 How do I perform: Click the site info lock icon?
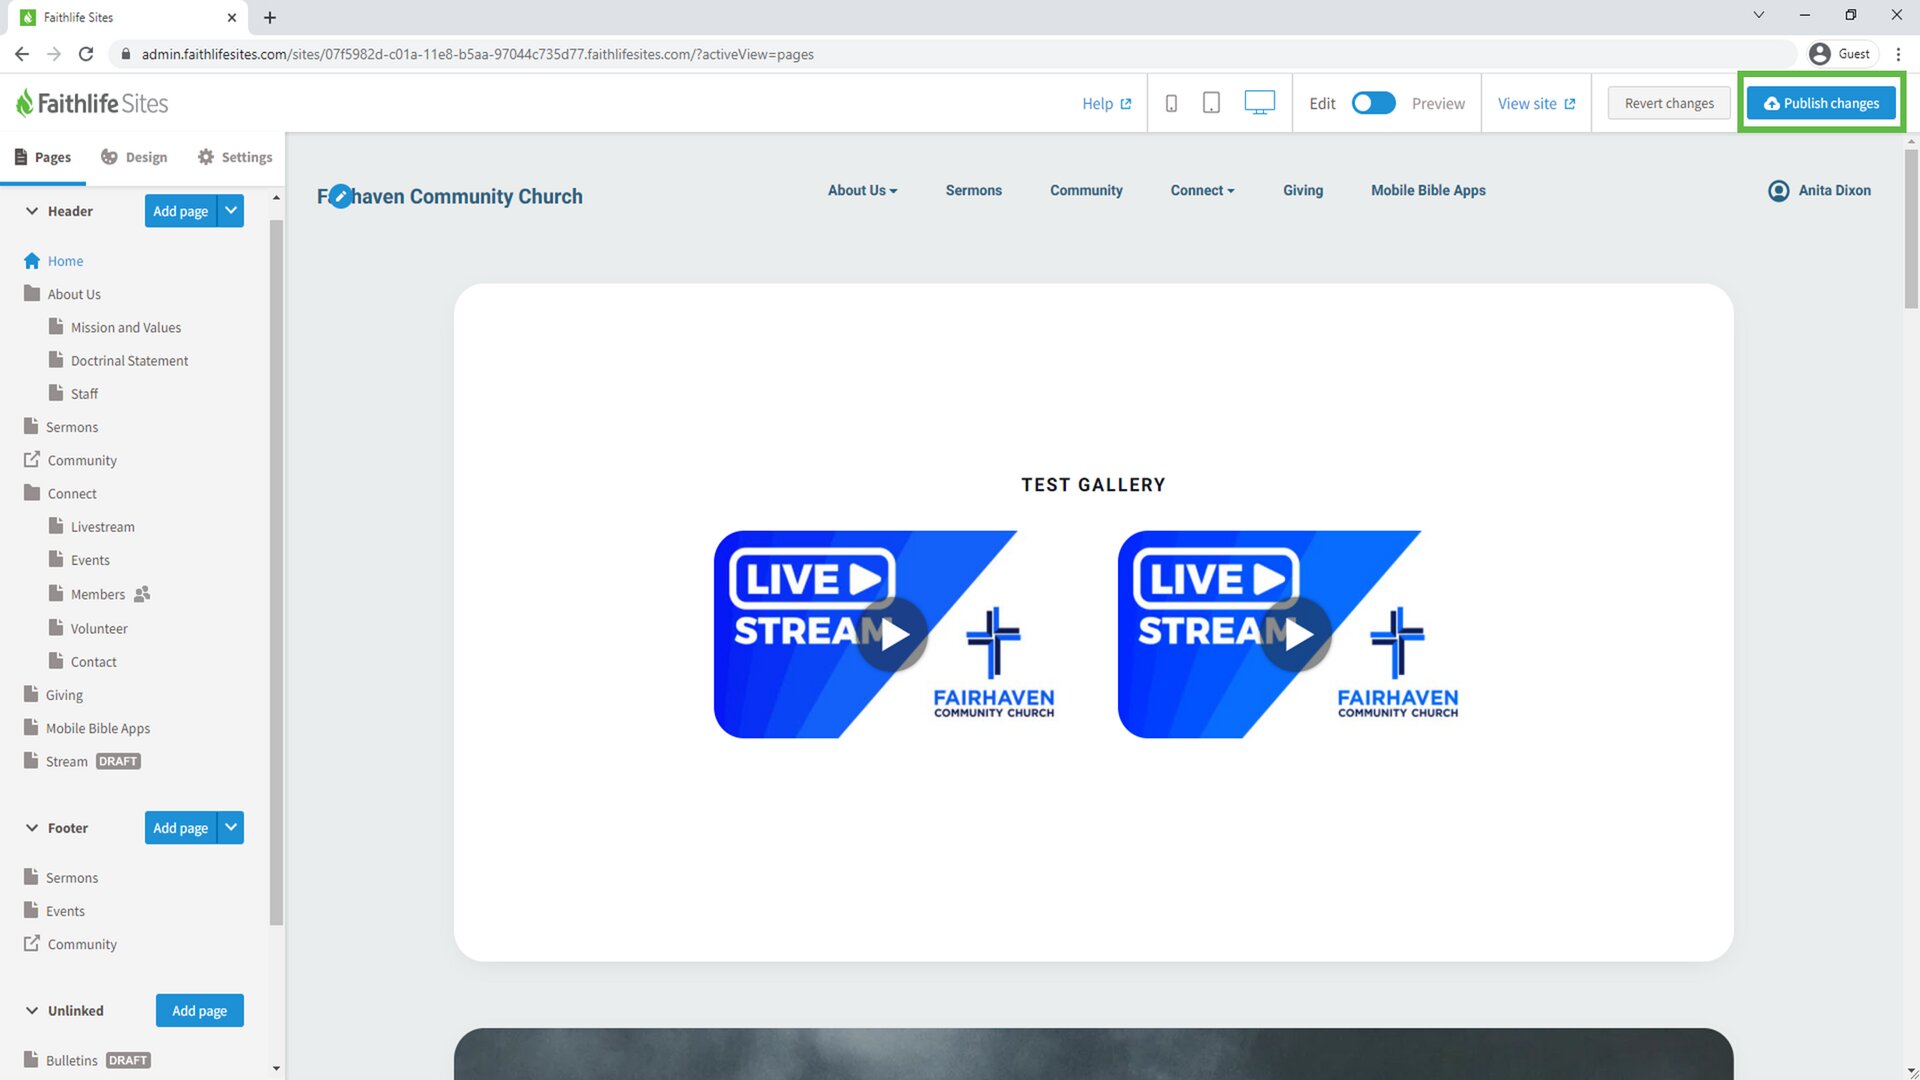(x=126, y=54)
